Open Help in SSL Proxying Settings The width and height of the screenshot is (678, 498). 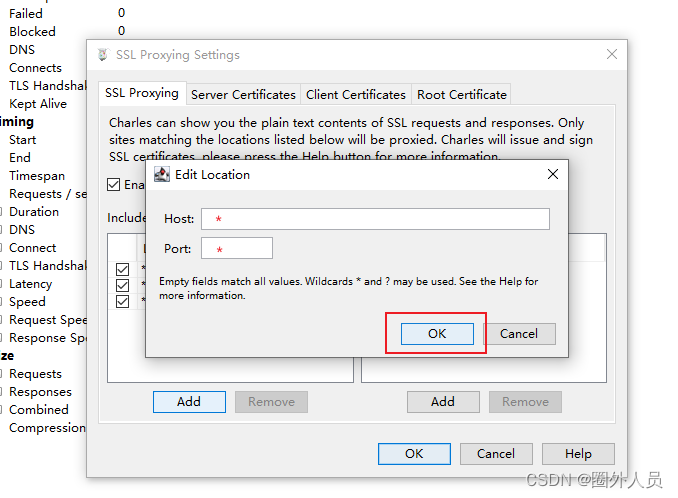tap(578, 454)
